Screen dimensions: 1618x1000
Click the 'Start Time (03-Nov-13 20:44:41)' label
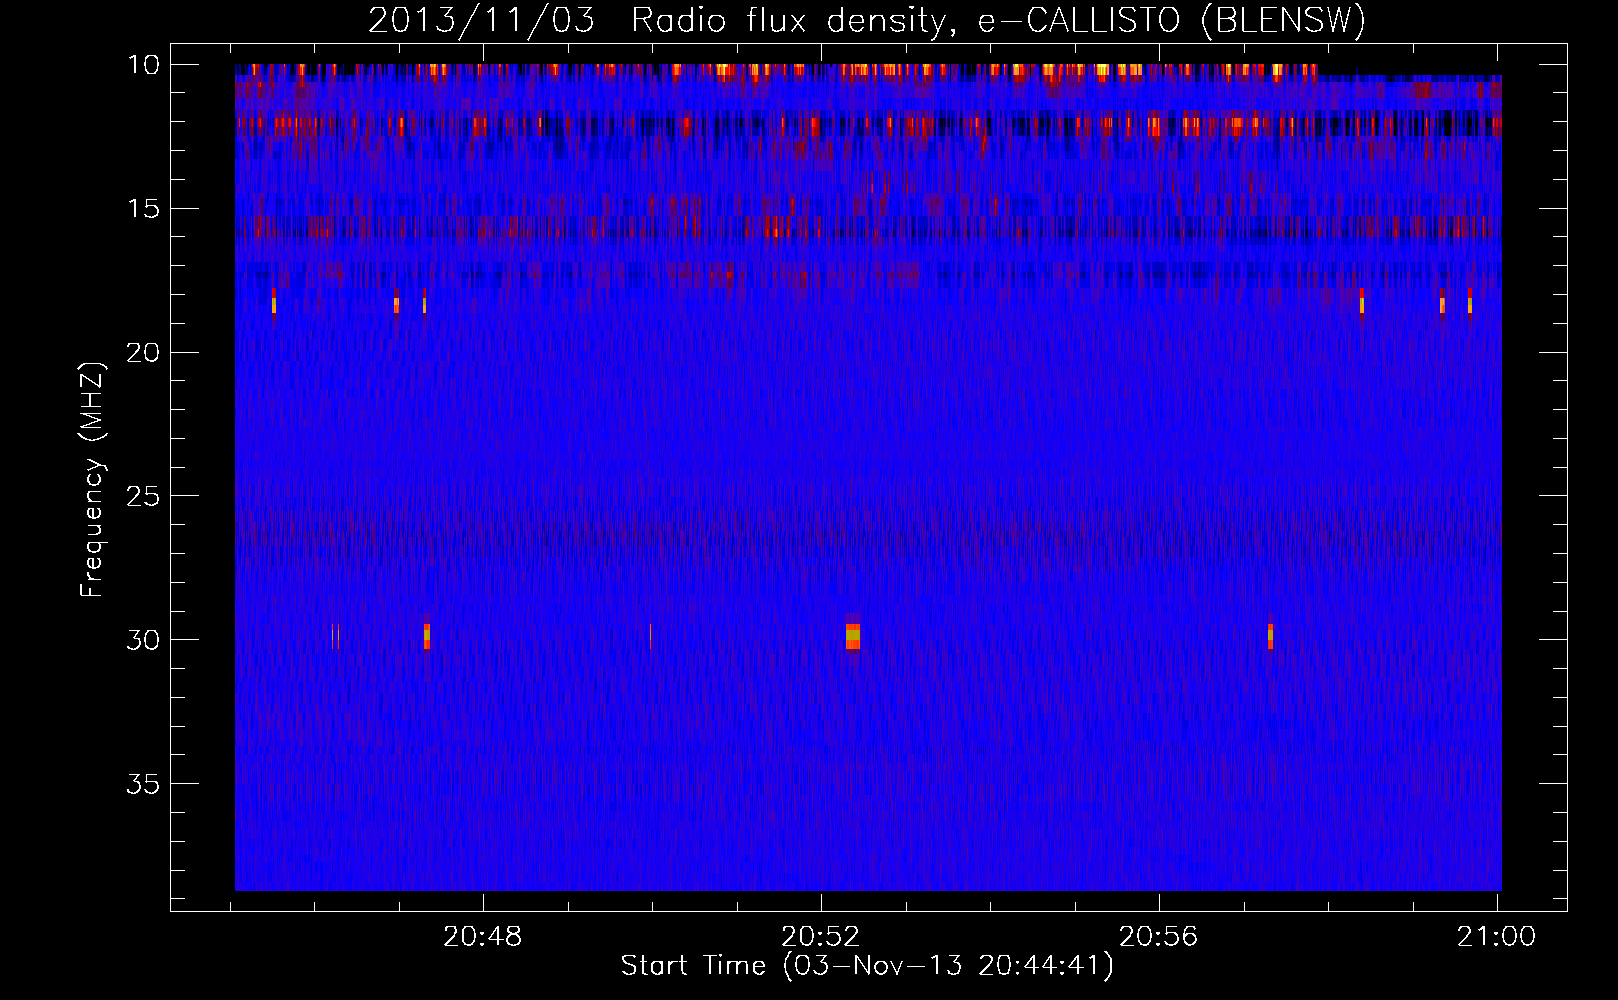point(867,966)
